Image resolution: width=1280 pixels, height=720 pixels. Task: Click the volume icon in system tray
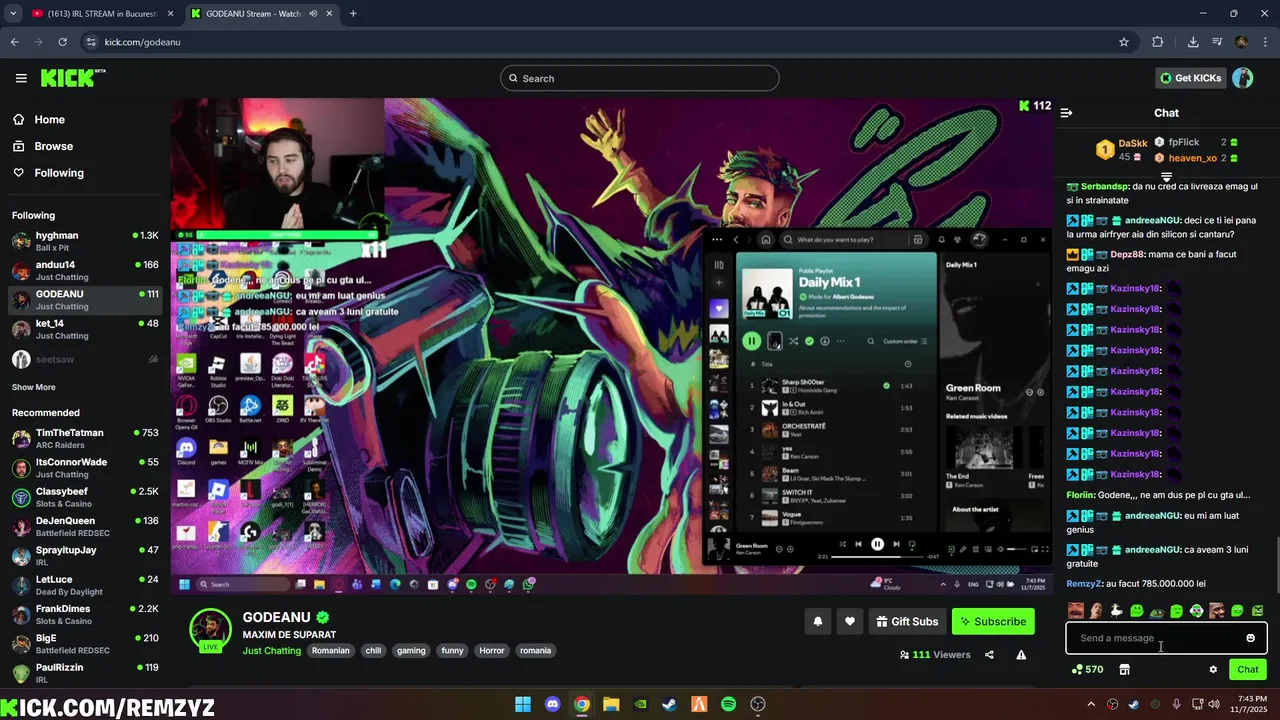(1212, 704)
